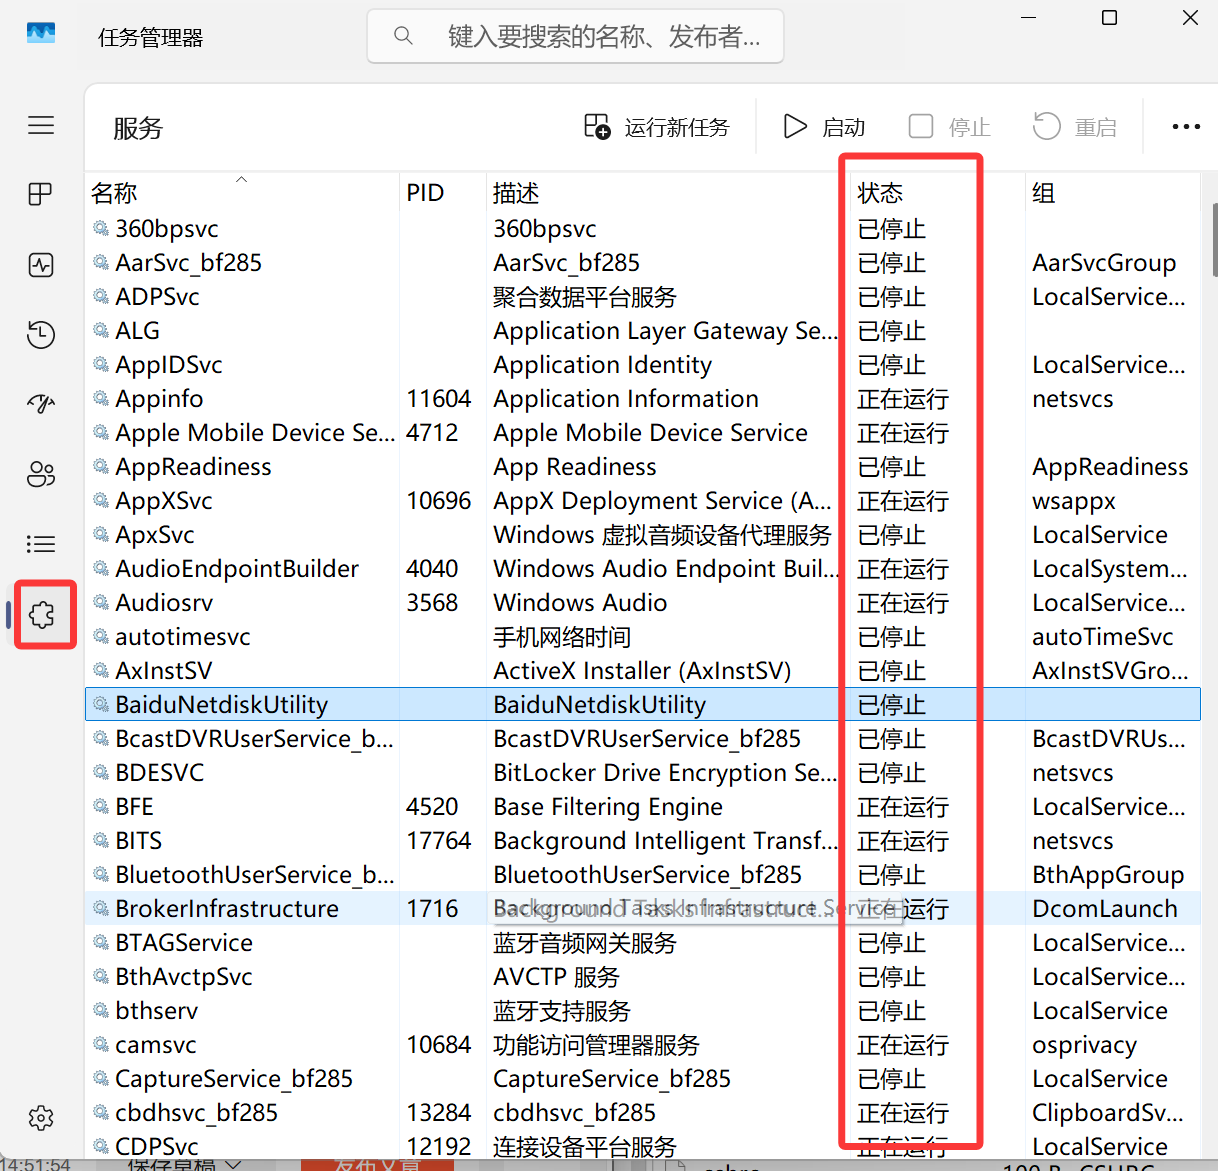
Task: Select the BFE service row
Action: click(x=642, y=807)
